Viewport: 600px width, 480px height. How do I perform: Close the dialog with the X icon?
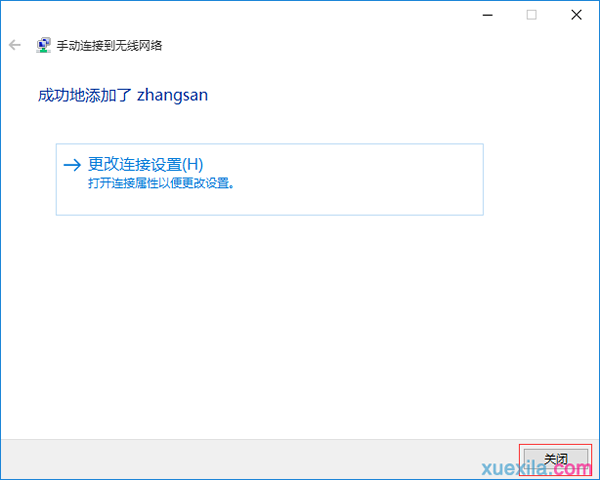click(x=576, y=15)
